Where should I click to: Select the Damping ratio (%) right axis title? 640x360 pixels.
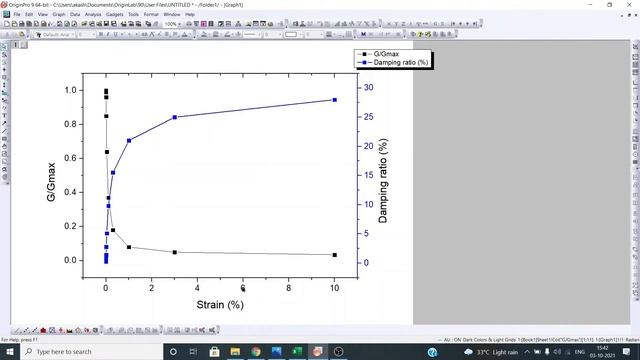(383, 181)
